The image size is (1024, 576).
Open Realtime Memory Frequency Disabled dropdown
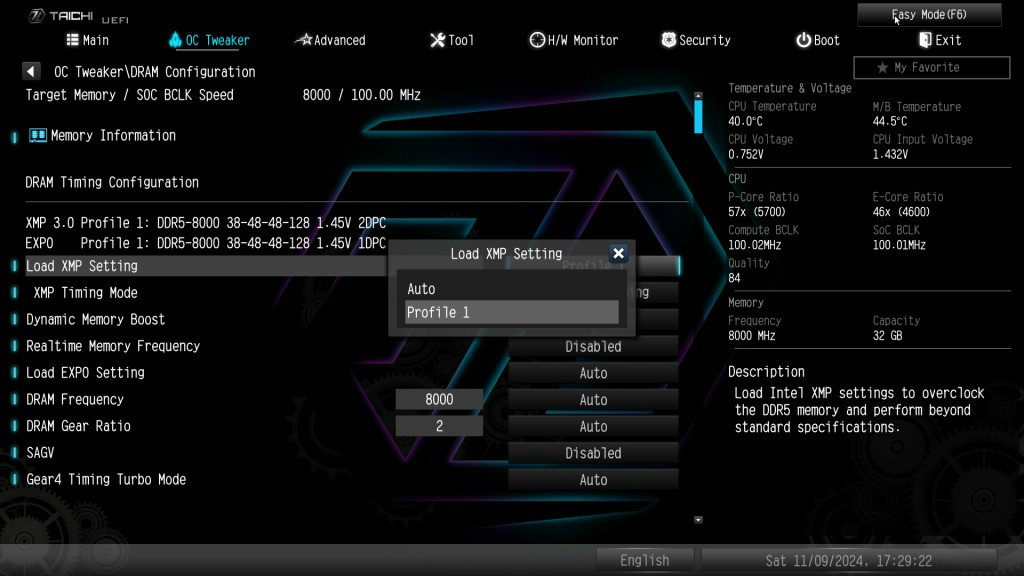click(x=593, y=347)
